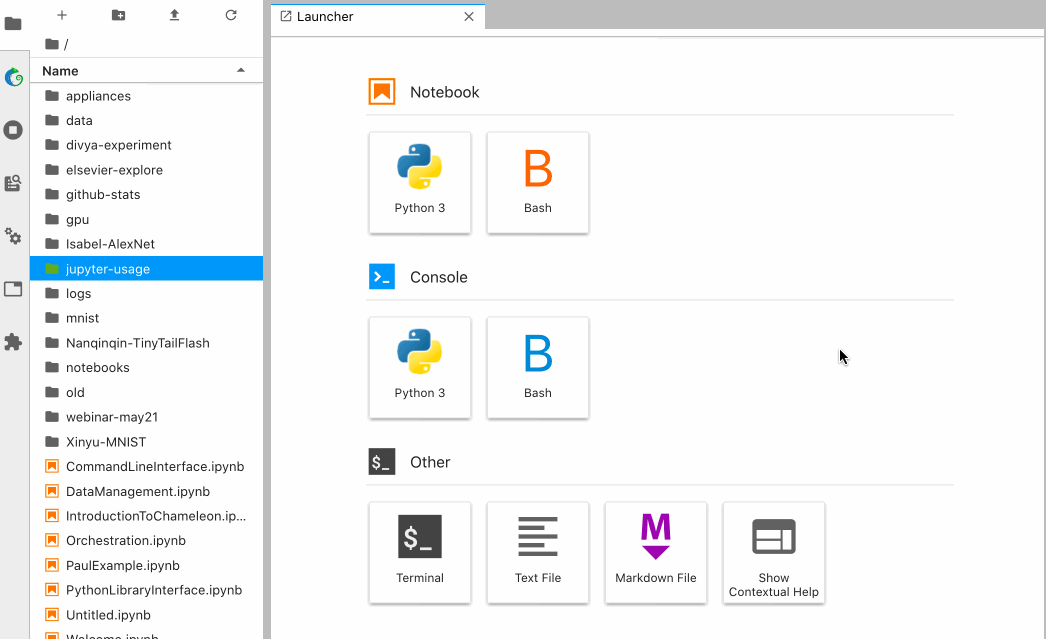This screenshot has height=639, width=1046.
Task: Open the Extension Manager puzzle icon
Action: (13, 342)
